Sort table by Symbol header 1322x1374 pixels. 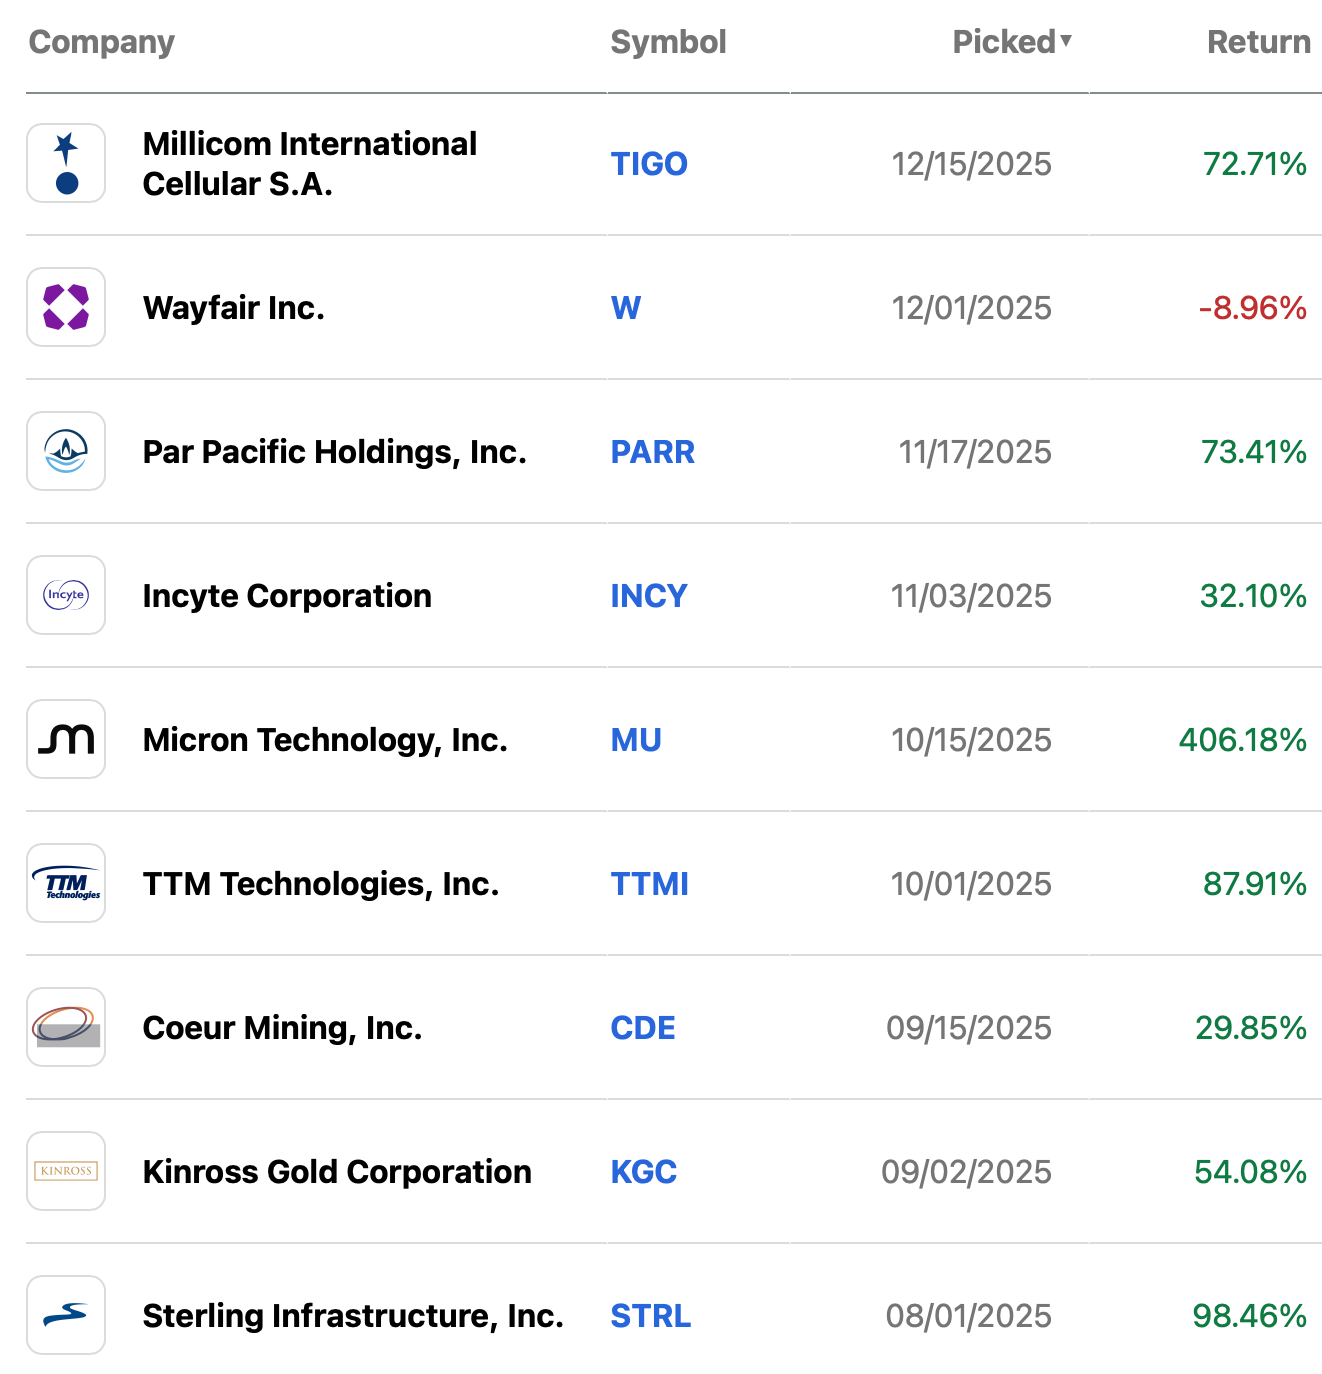(668, 42)
